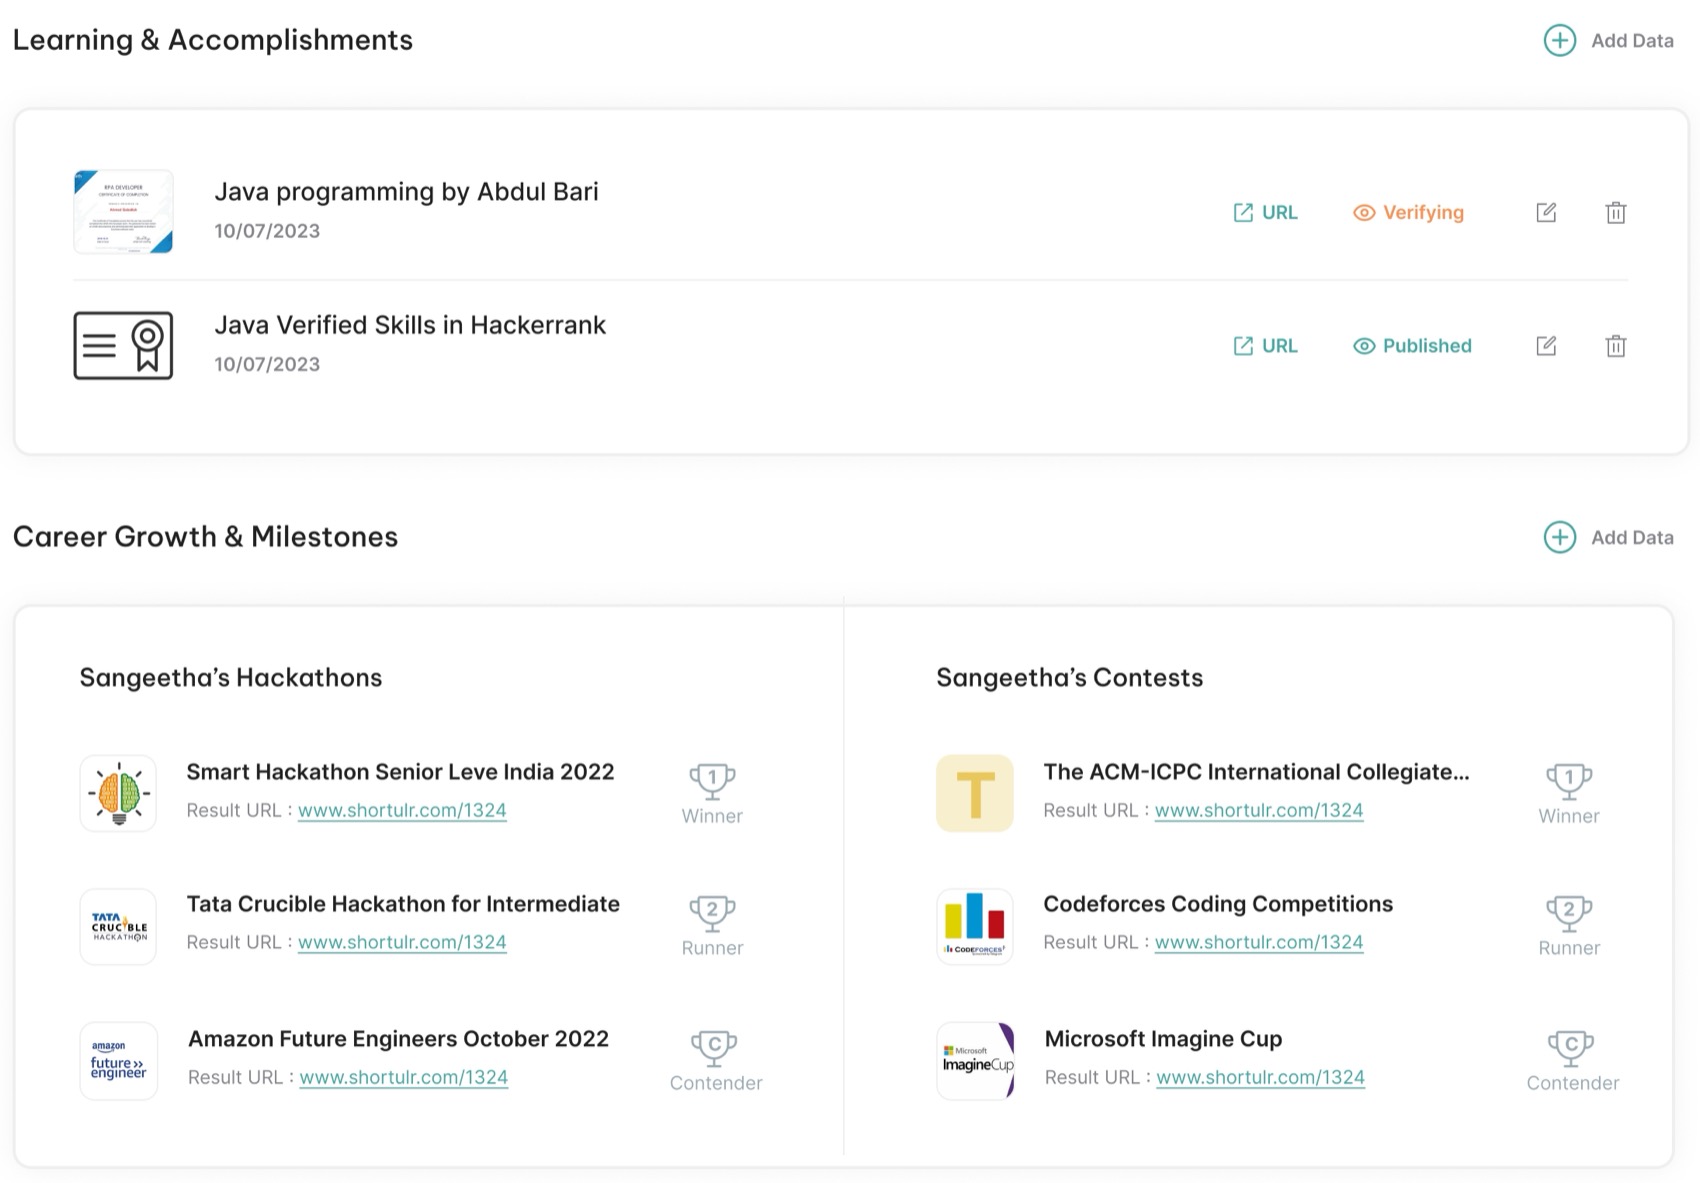Delete the Java Verified Skills in Hackerrank entry
The width and height of the screenshot is (1700, 1183).
pyautogui.click(x=1616, y=346)
